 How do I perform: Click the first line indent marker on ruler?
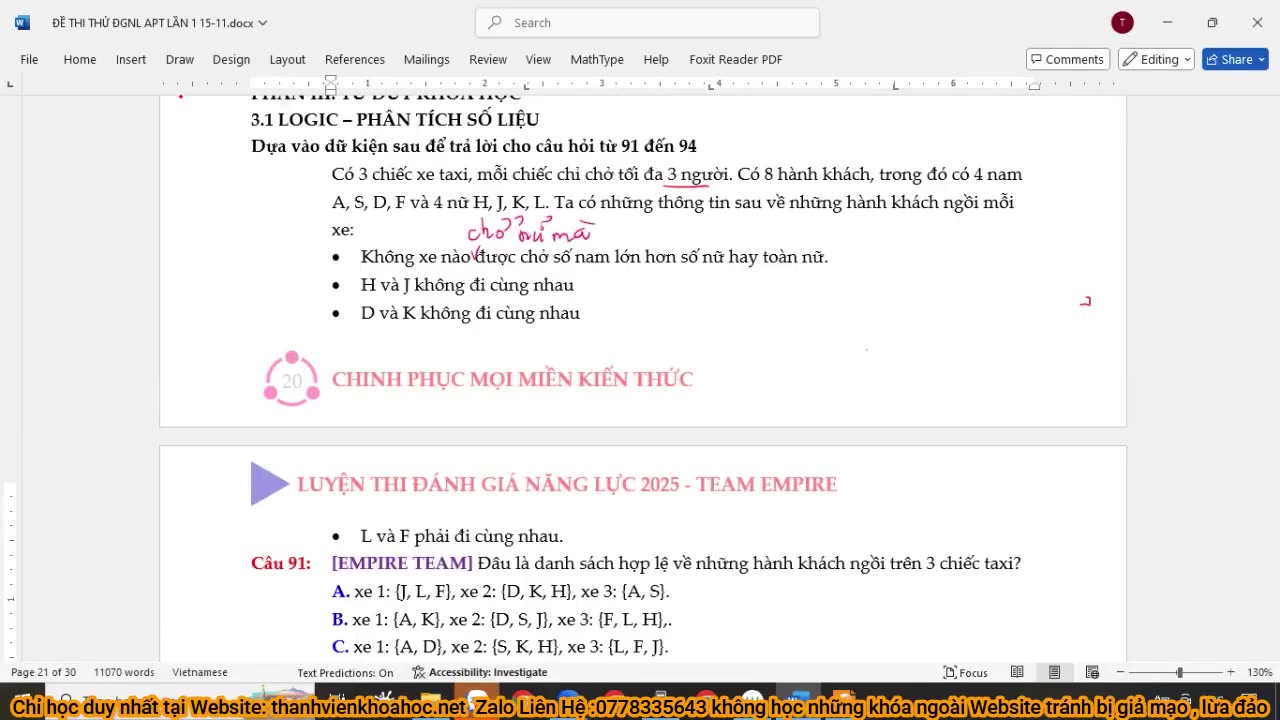[x=331, y=80]
